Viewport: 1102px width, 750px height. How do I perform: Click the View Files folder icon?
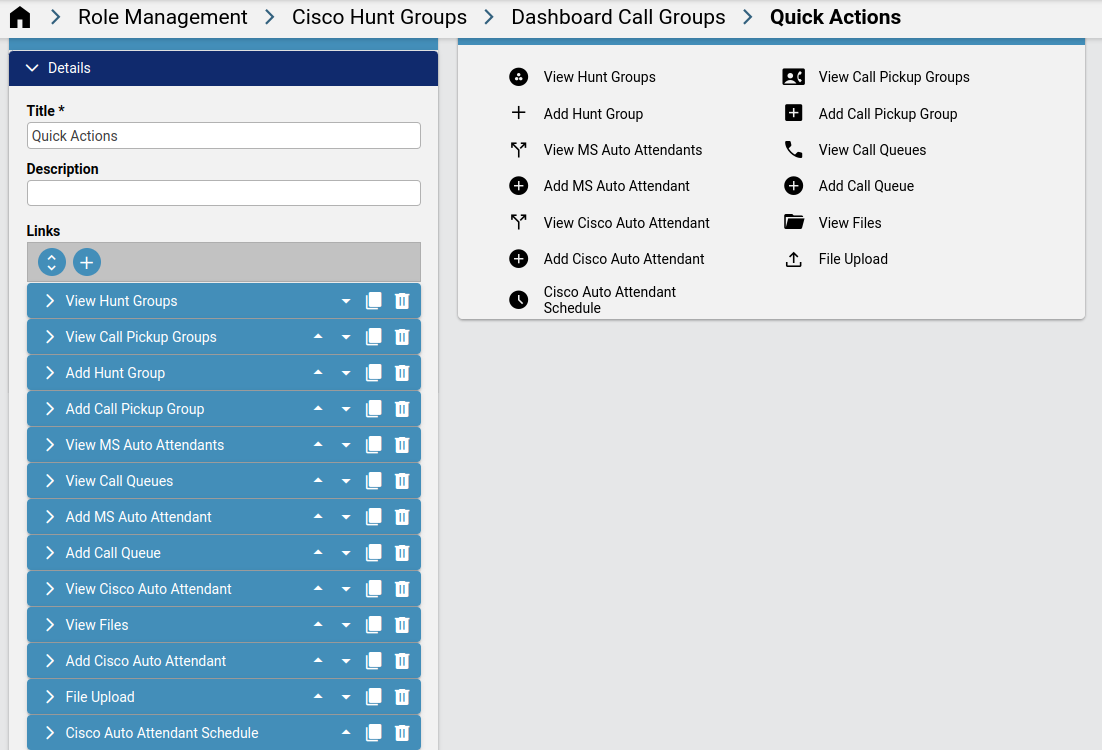[794, 222]
